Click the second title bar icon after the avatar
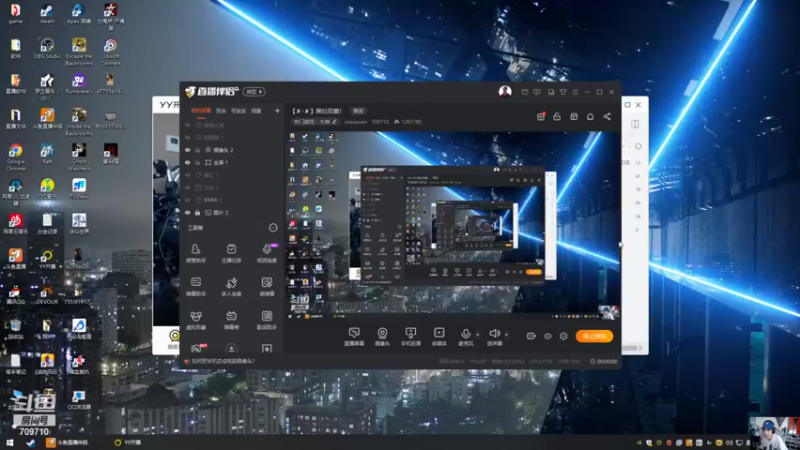 [537, 92]
